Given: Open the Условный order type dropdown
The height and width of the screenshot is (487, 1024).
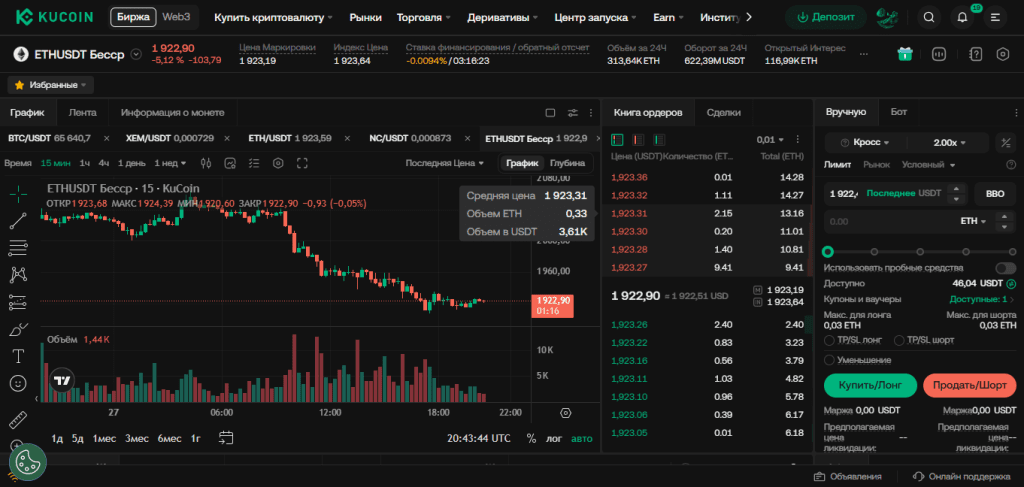Looking at the screenshot, I should pos(928,165).
